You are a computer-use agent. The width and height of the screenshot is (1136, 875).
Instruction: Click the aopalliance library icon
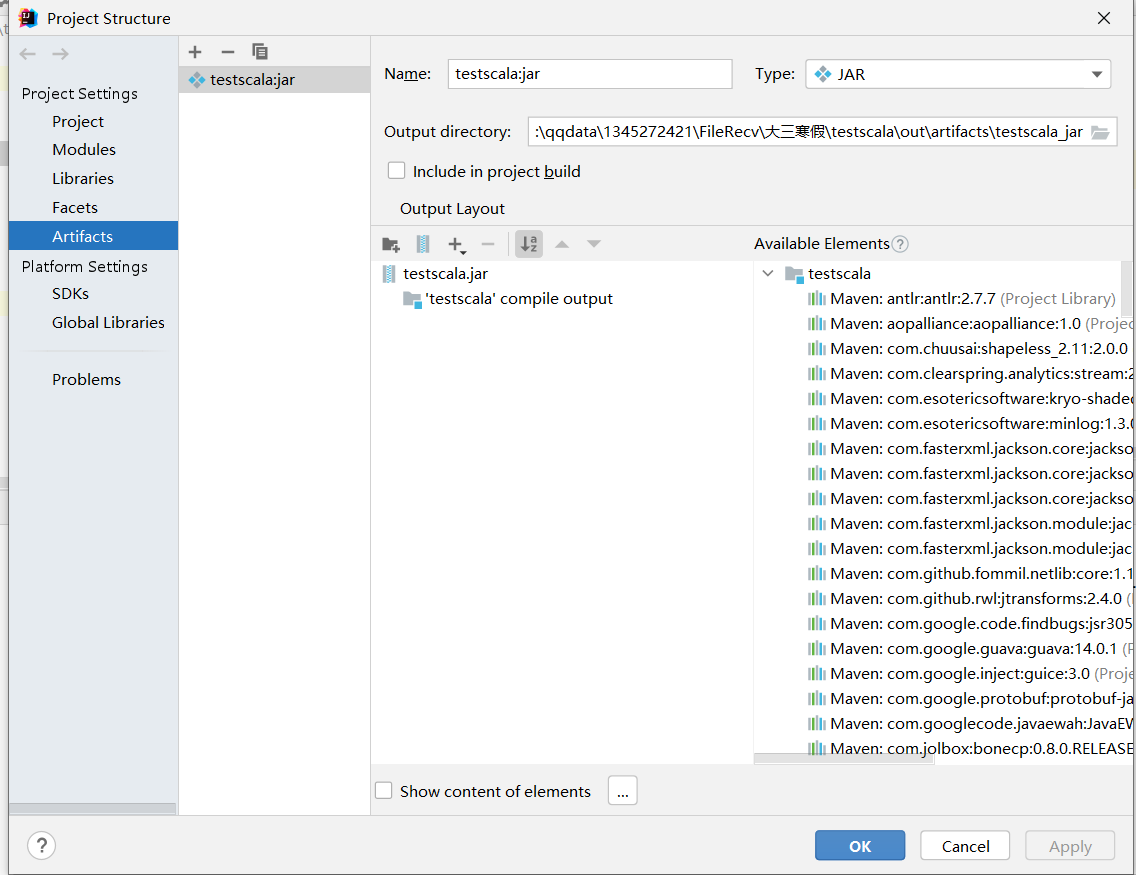point(816,324)
